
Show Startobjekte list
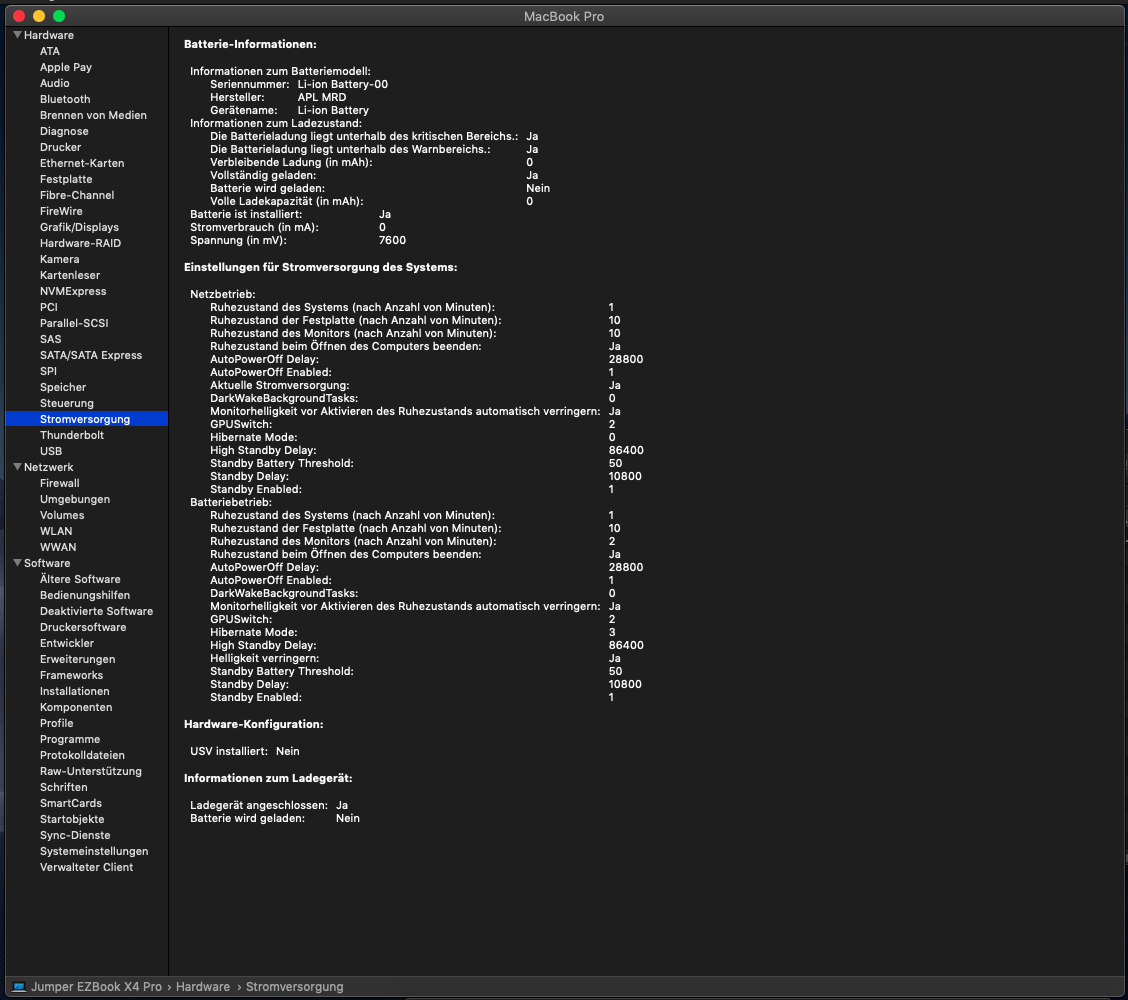click(x=72, y=819)
